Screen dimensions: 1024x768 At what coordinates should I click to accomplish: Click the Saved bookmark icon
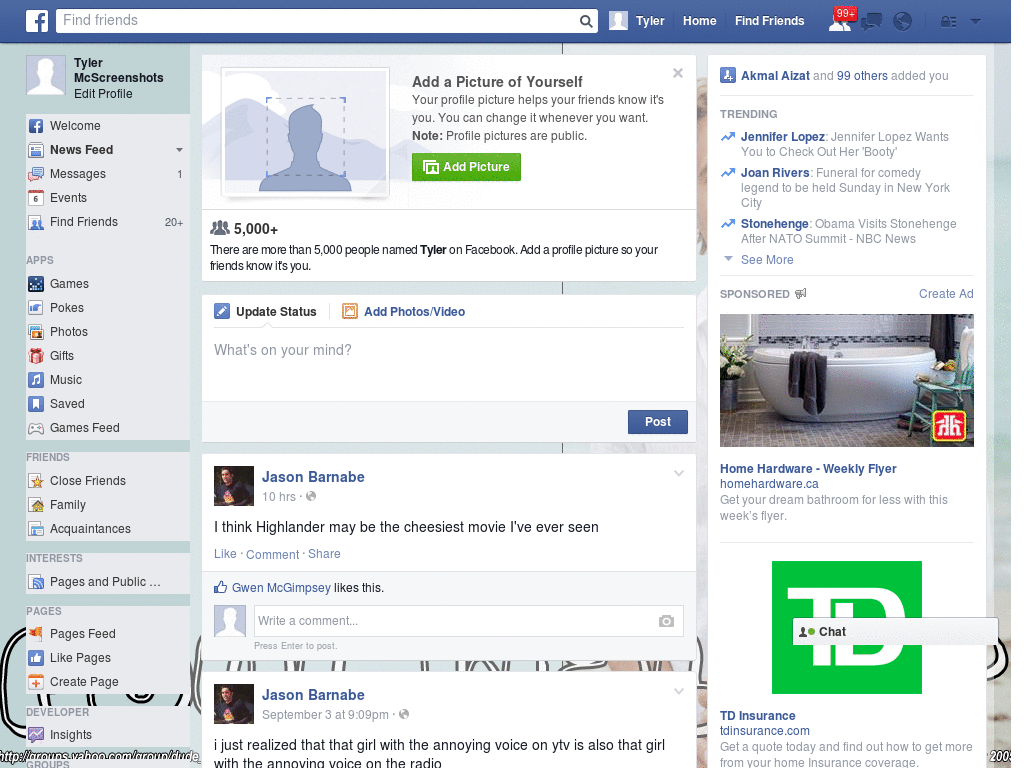36,404
